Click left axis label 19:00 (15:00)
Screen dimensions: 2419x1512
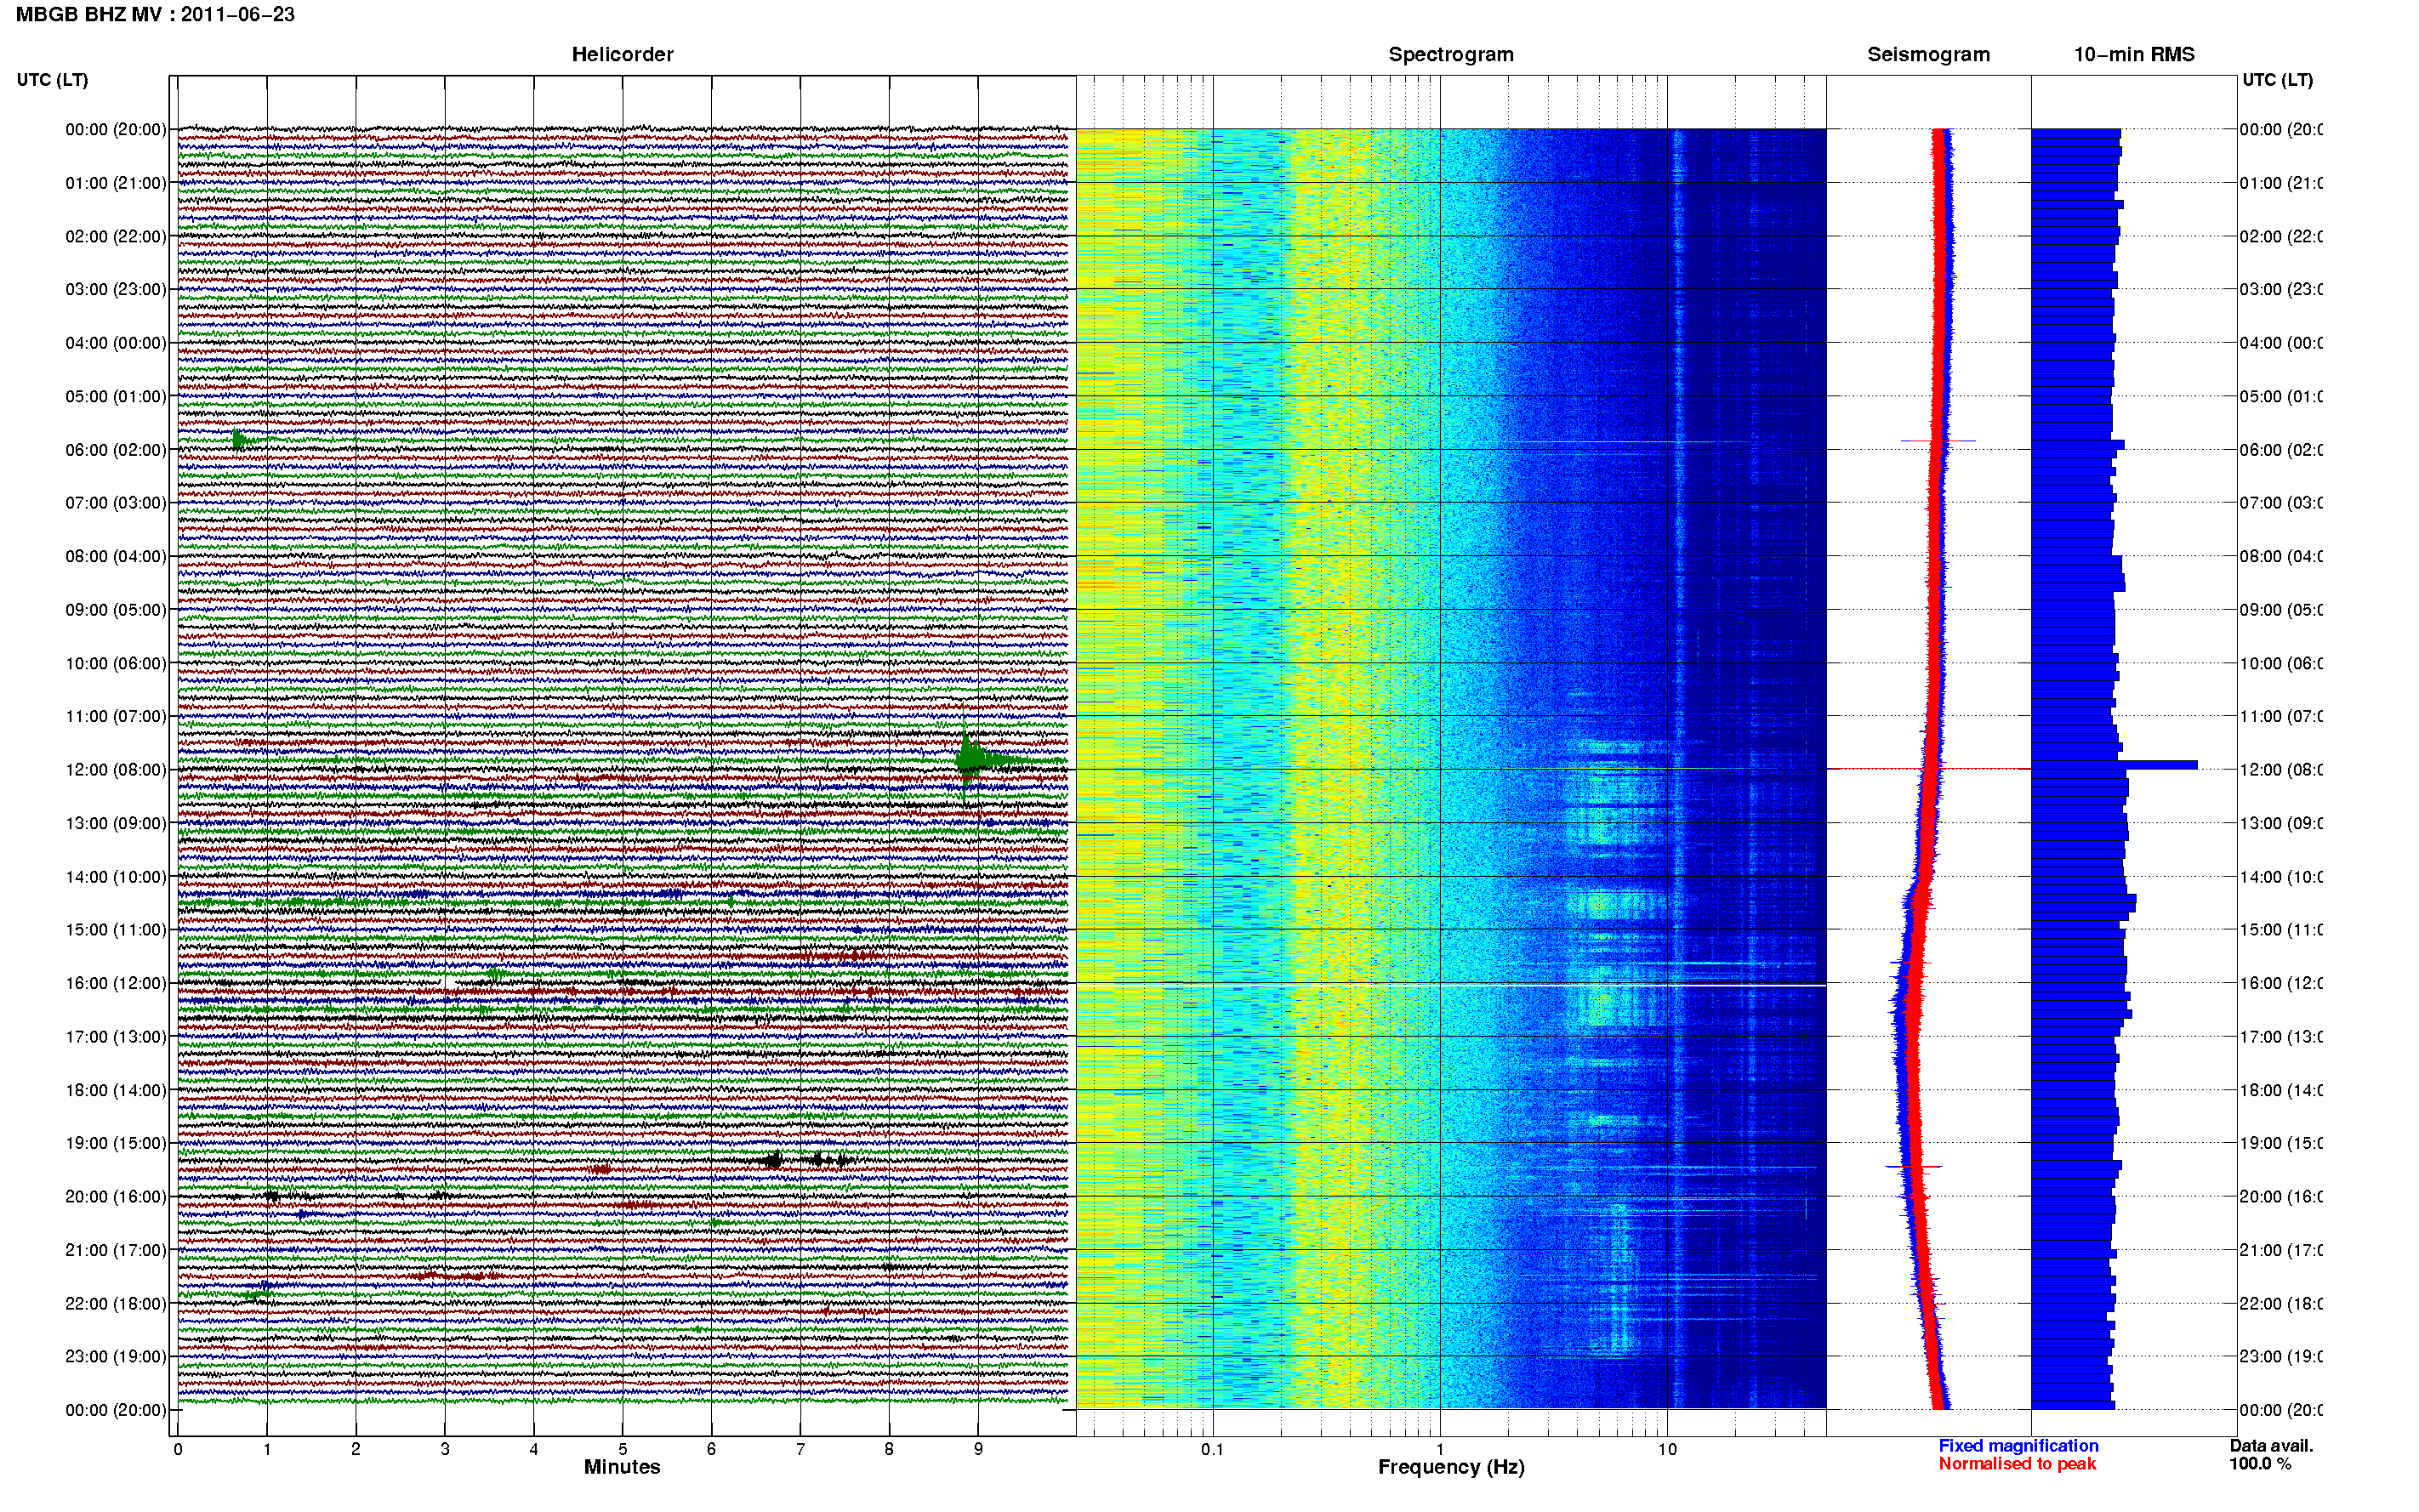pos(115,1143)
